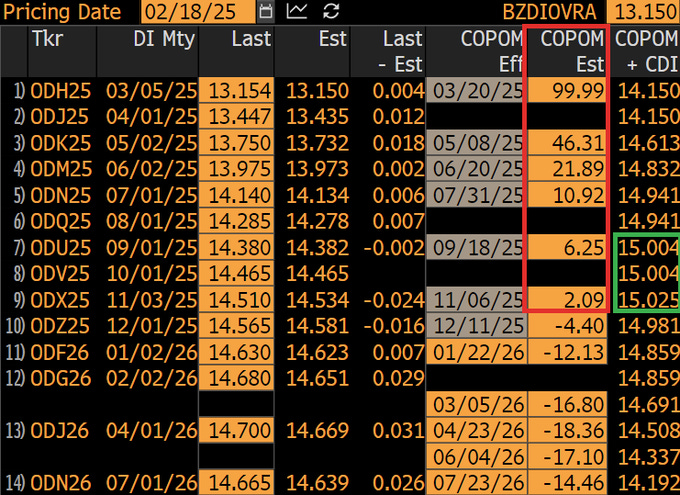Edit Last price 13.154 for ODH25

236,90
